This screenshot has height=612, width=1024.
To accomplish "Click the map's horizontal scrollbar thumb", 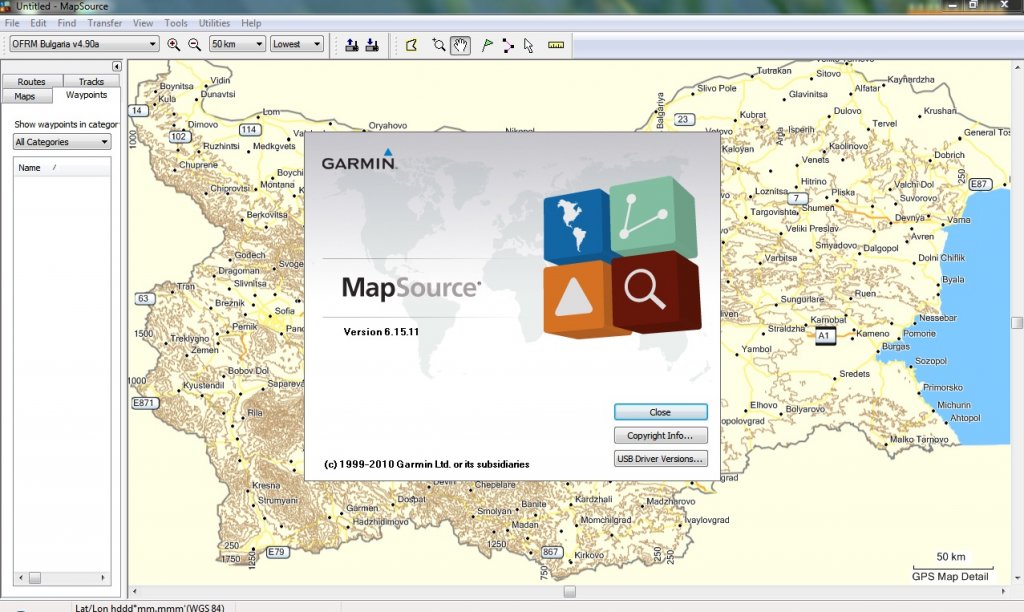I will pyautogui.click(x=569, y=592).
